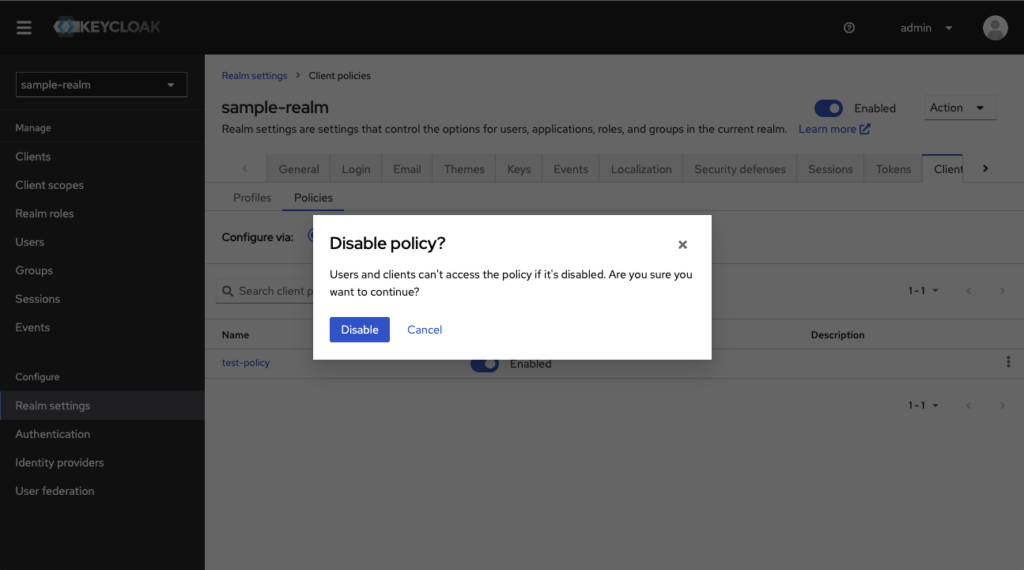Go to Users in sidebar

tap(29, 242)
